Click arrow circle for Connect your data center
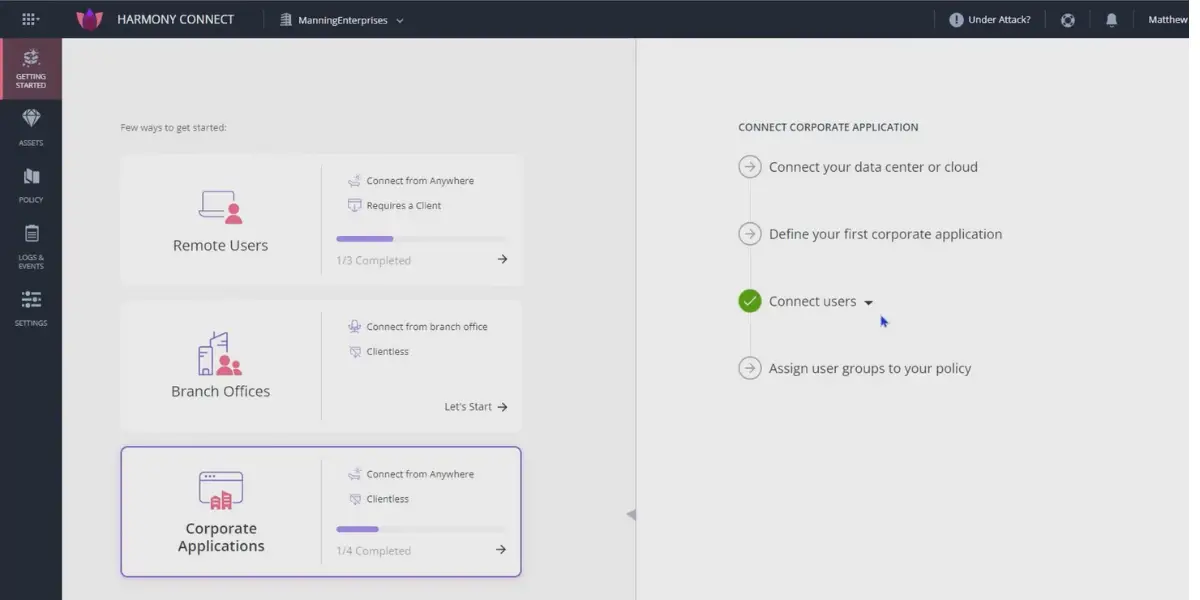The height and width of the screenshot is (600, 1200). (x=750, y=167)
